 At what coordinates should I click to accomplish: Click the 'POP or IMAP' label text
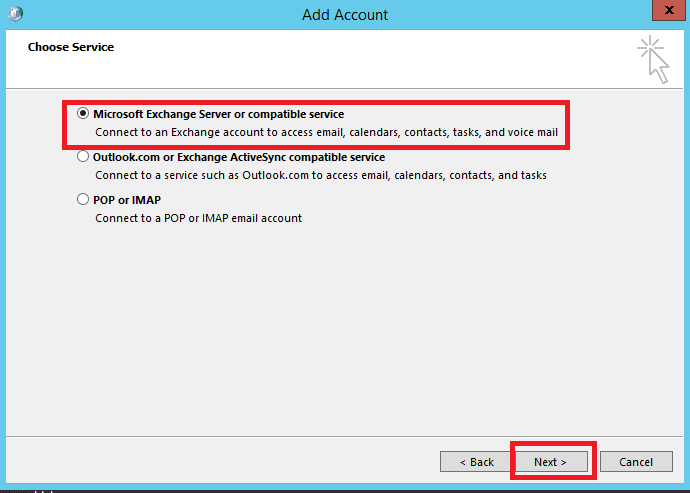127,200
